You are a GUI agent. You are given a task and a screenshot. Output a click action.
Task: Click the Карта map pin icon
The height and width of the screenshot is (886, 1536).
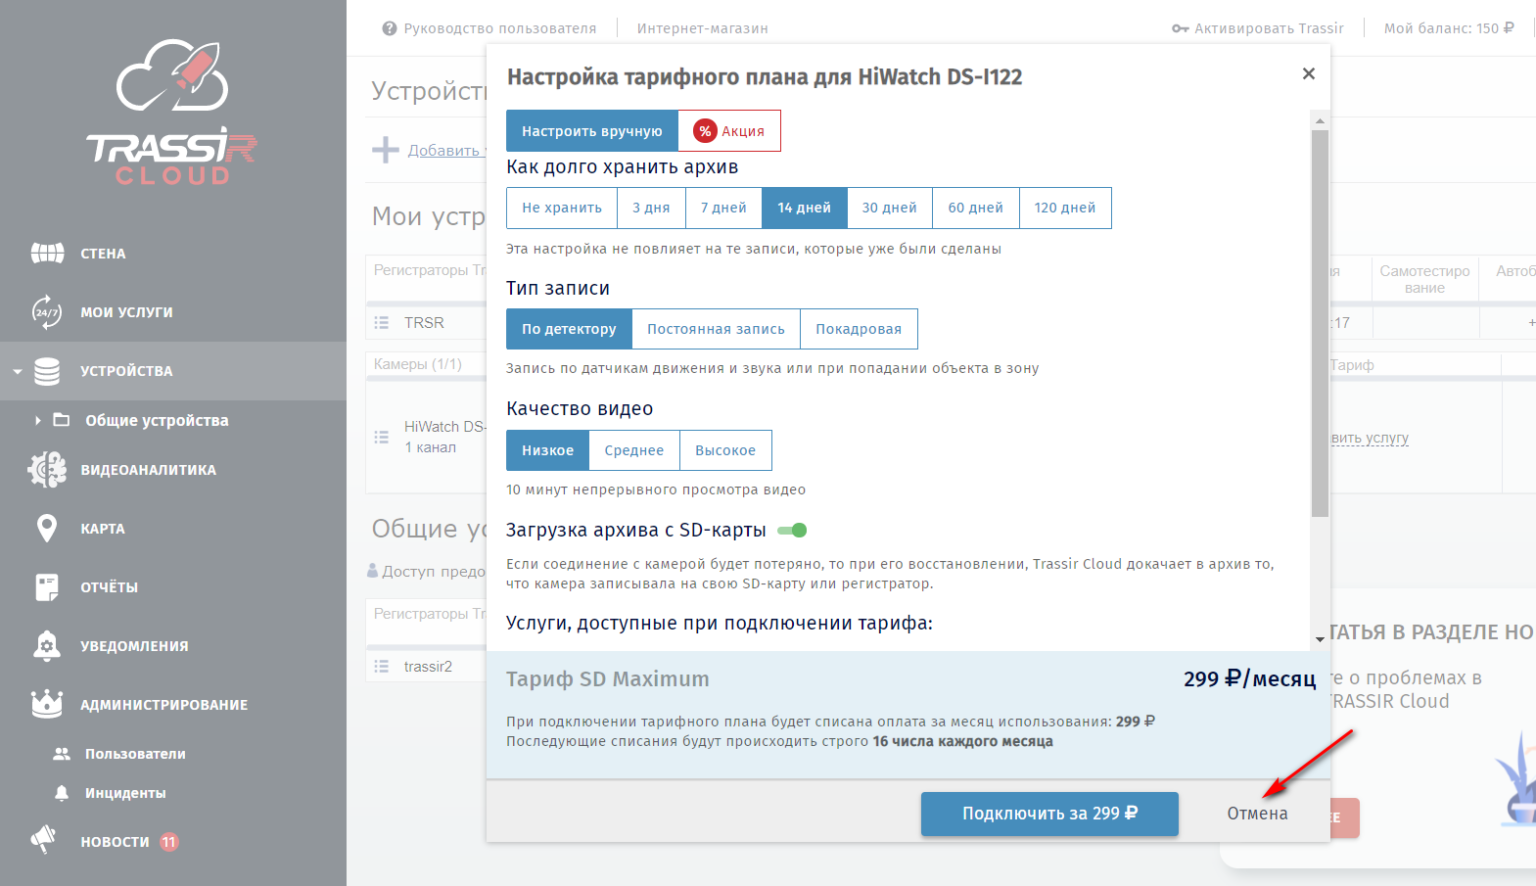(x=47, y=528)
